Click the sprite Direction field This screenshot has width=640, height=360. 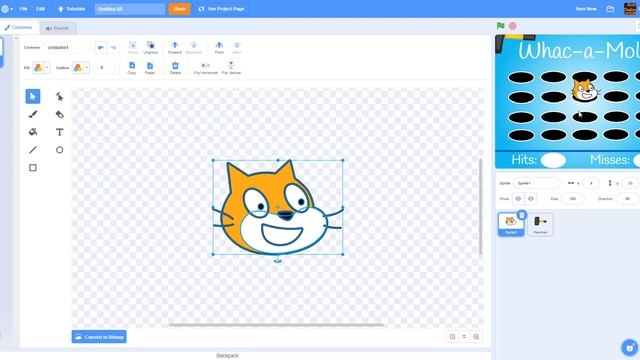(x=628, y=199)
